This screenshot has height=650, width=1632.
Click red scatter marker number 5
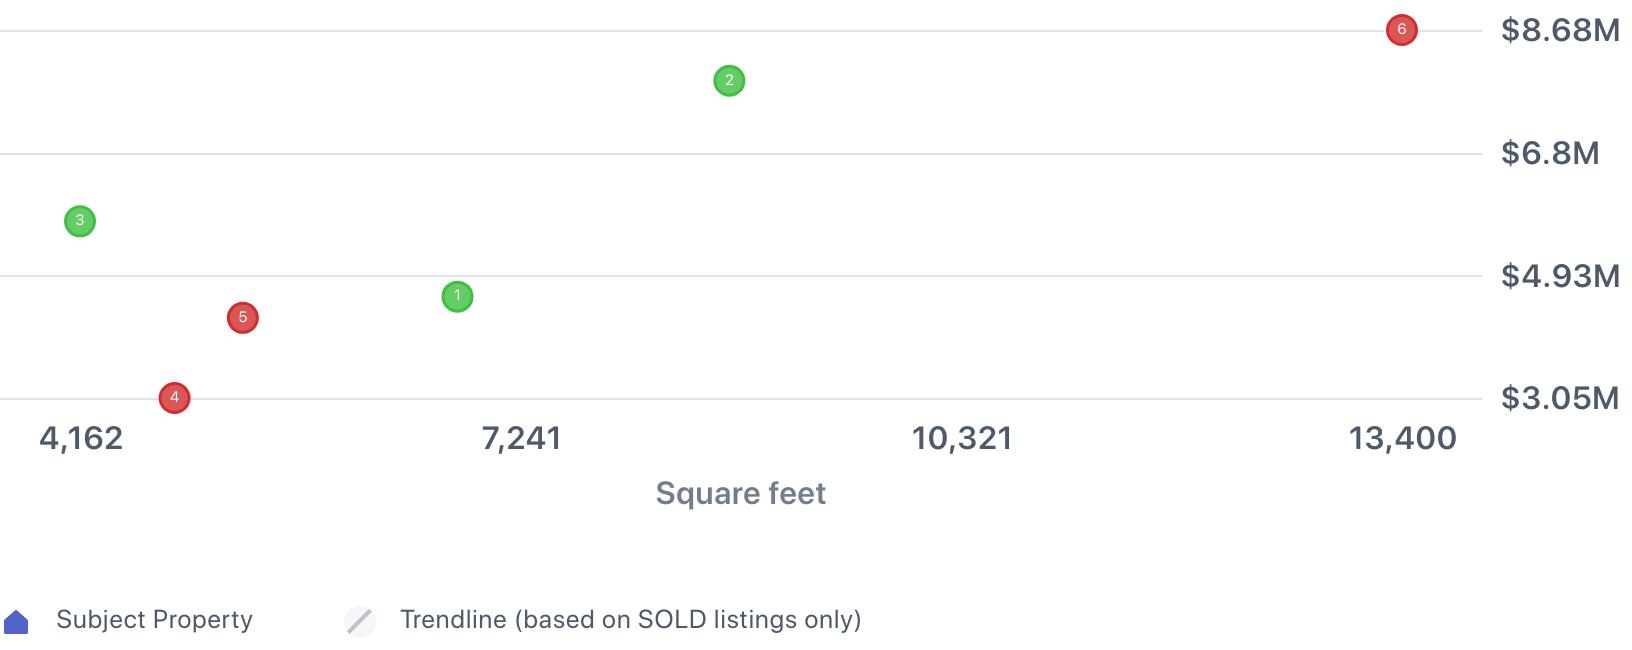(x=242, y=318)
